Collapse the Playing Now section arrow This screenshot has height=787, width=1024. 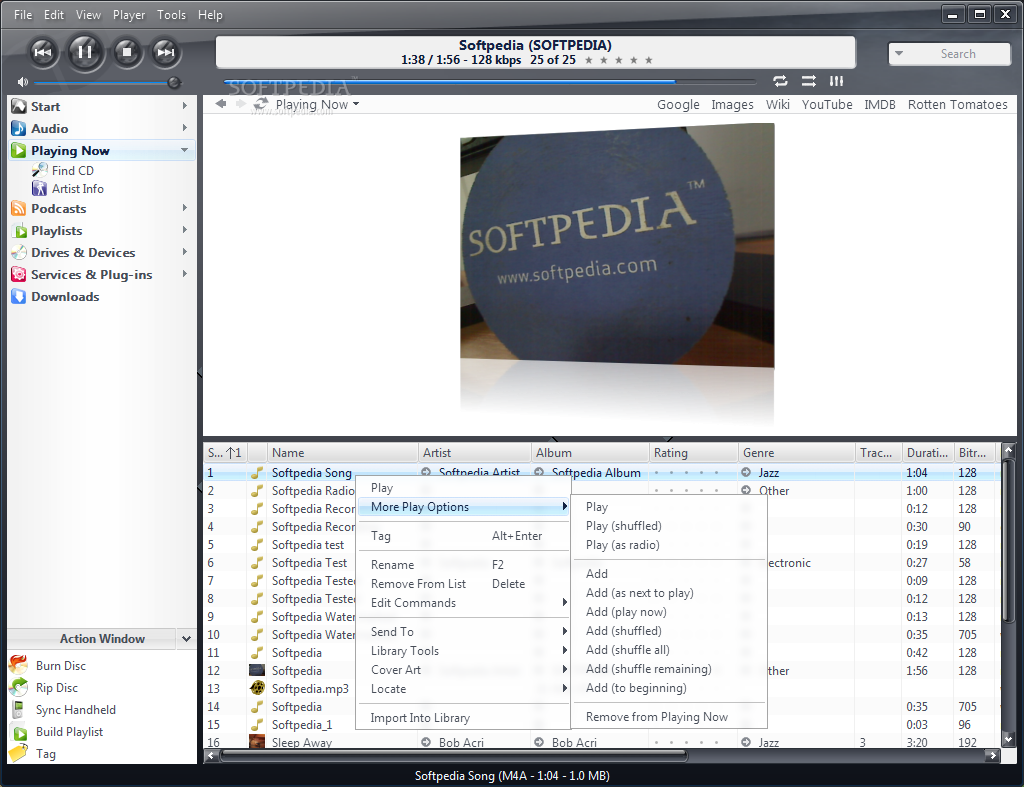pyautogui.click(x=185, y=150)
